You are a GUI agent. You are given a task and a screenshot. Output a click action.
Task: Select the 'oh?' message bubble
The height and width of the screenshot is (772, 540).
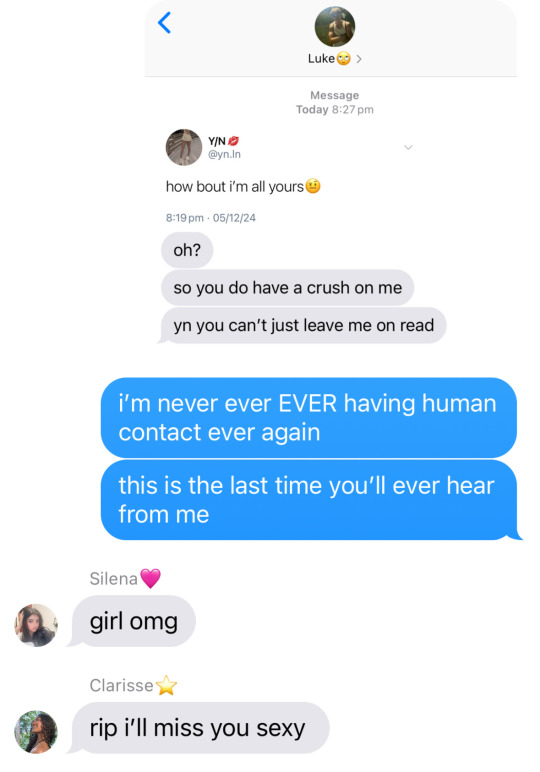187,250
